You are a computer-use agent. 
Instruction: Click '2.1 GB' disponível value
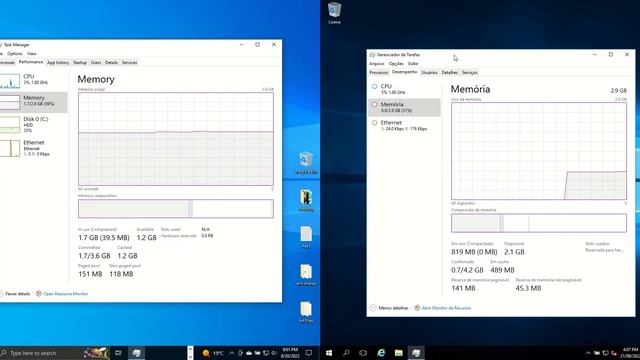pyautogui.click(x=514, y=252)
